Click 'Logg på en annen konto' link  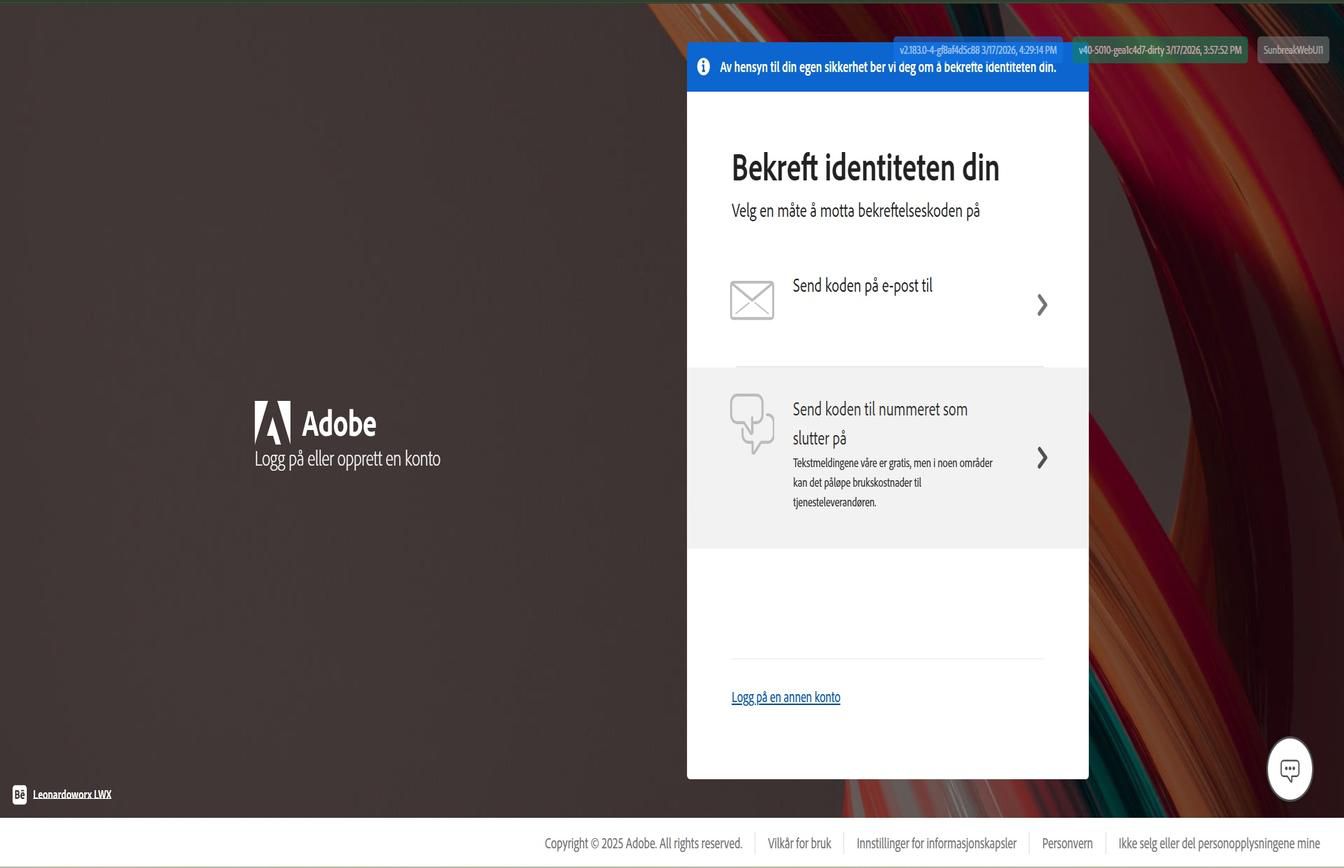point(785,697)
